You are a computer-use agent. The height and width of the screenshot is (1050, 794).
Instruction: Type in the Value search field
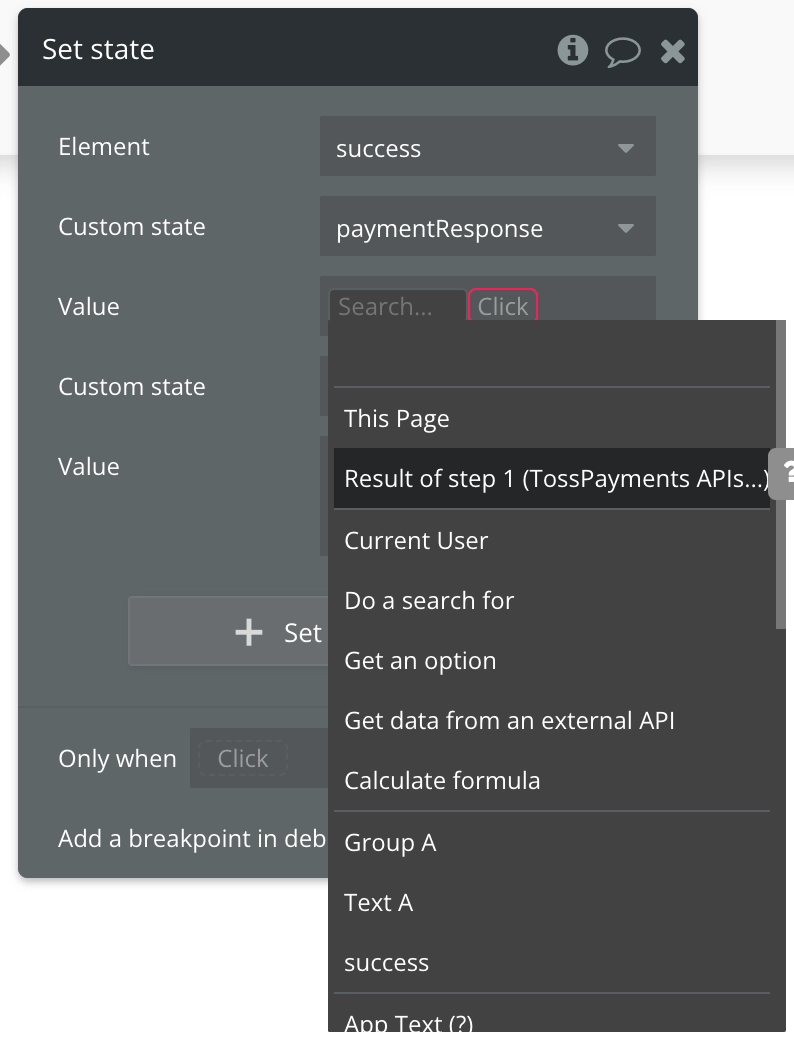397,307
